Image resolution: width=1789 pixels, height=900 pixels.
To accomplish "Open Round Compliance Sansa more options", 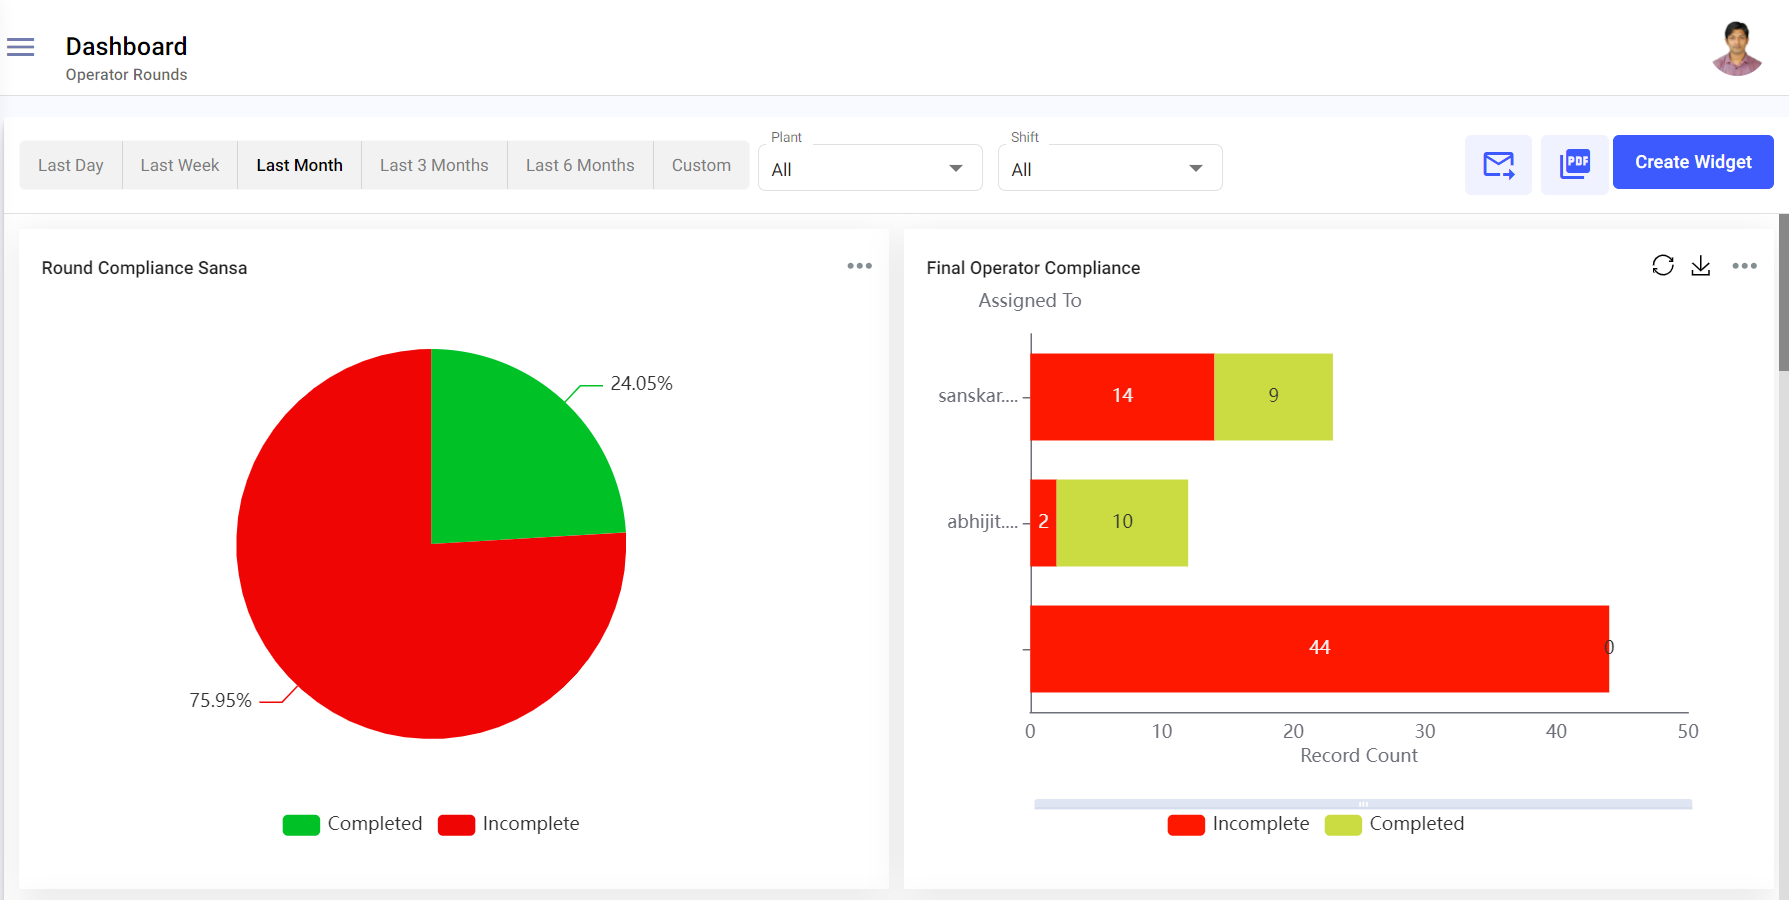I will [859, 266].
